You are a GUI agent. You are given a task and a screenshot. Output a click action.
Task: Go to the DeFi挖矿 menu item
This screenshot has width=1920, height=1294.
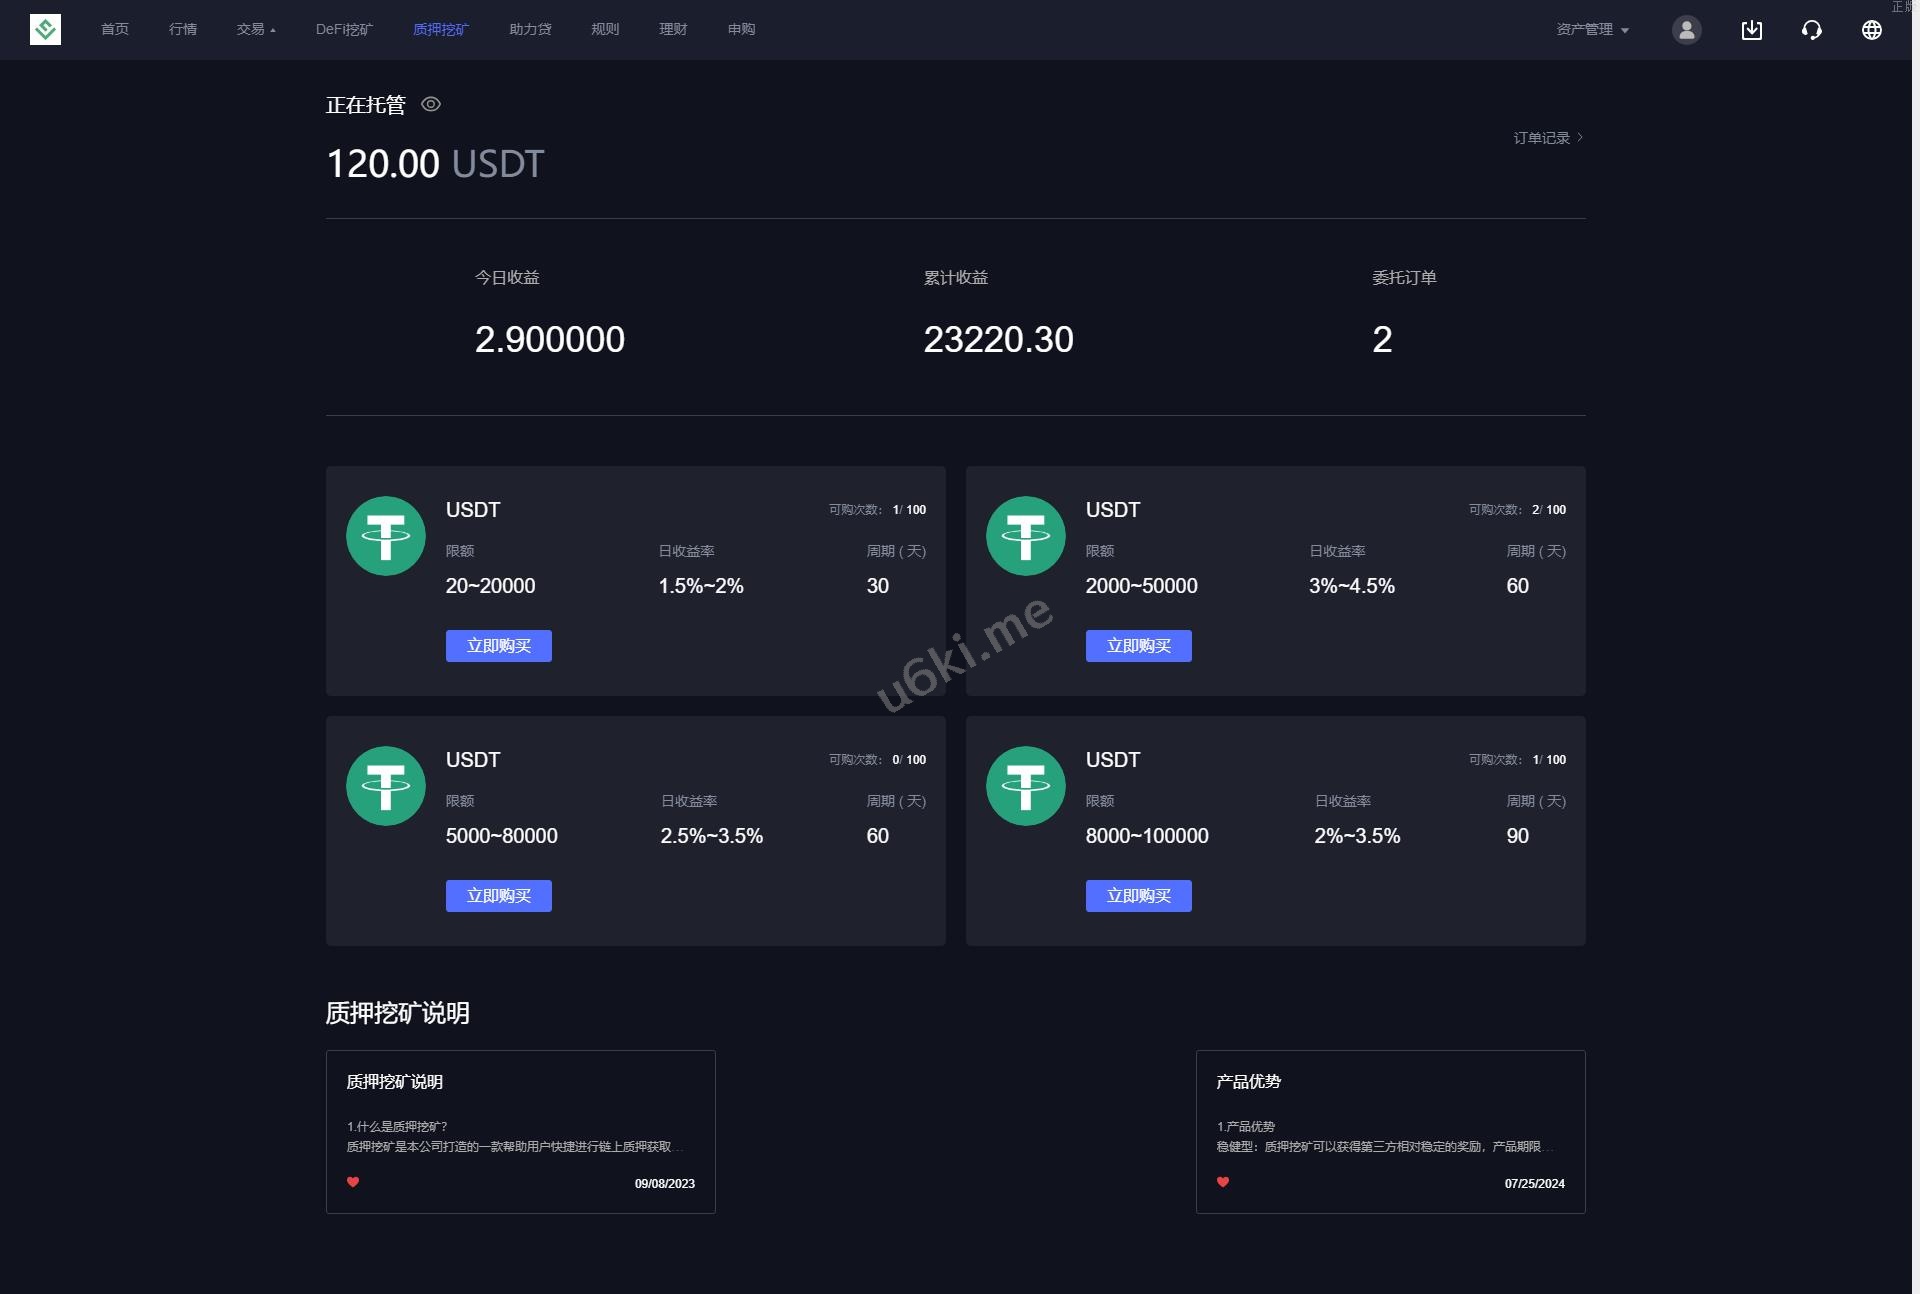[x=344, y=29]
